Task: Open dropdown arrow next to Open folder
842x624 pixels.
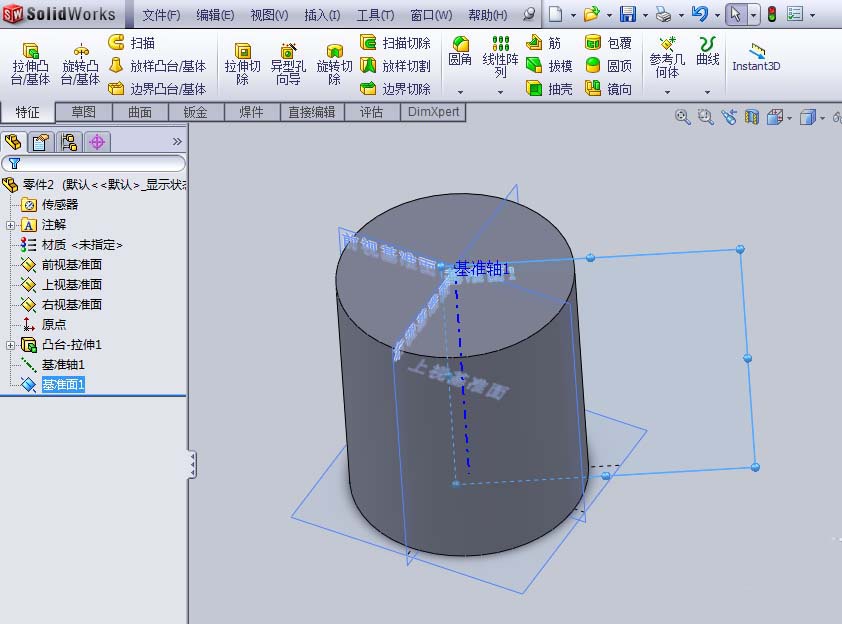Action: 609,16
